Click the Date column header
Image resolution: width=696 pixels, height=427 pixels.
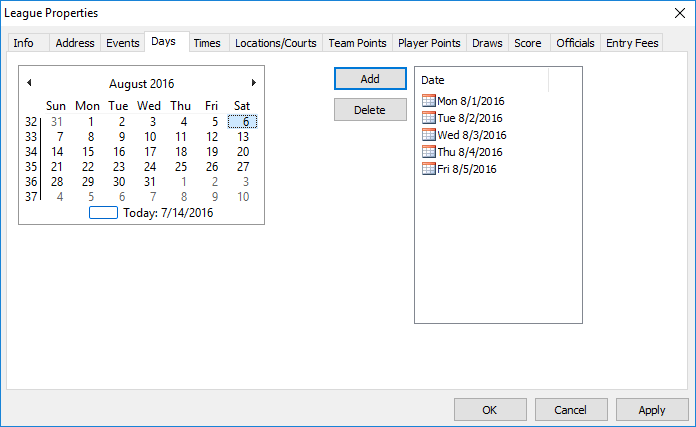[x=482, y=80]
